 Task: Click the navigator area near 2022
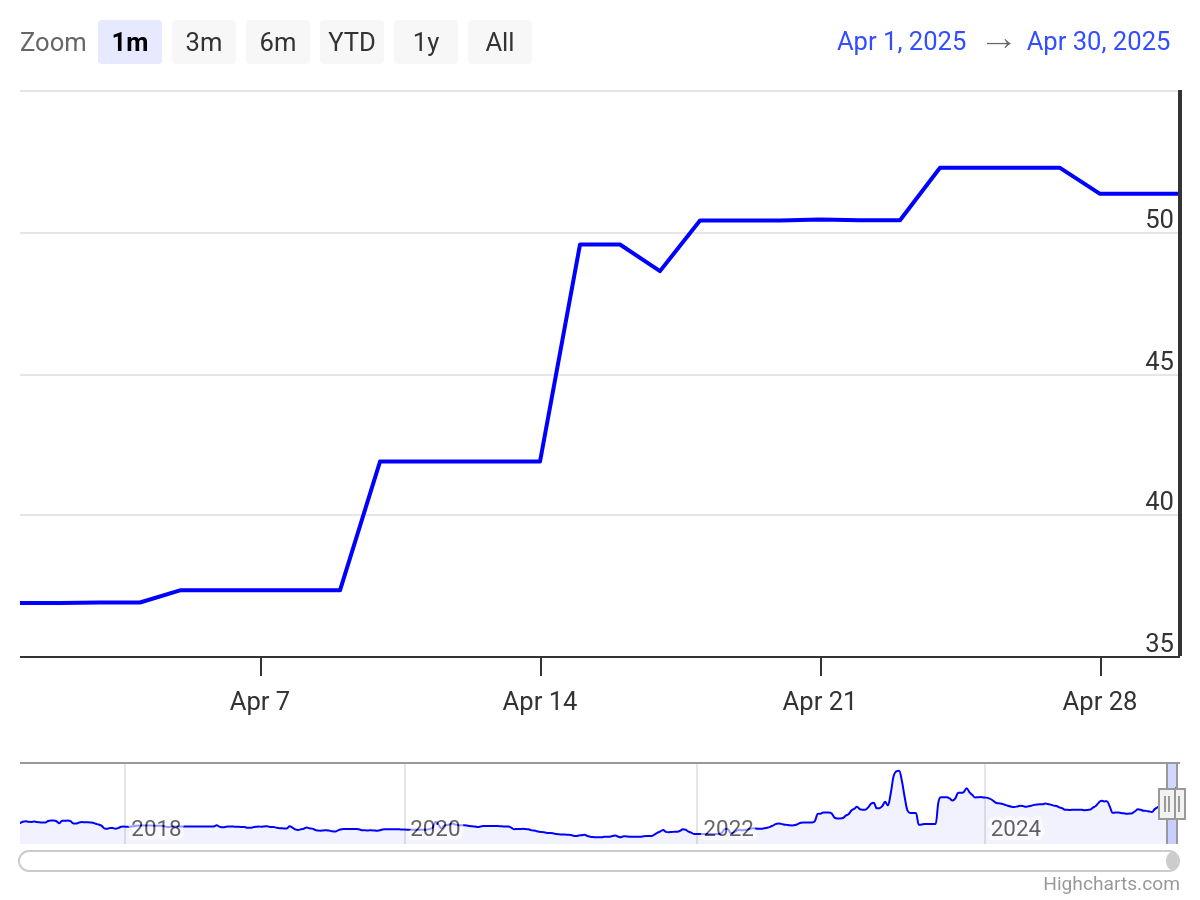click(x=728, y=828)
